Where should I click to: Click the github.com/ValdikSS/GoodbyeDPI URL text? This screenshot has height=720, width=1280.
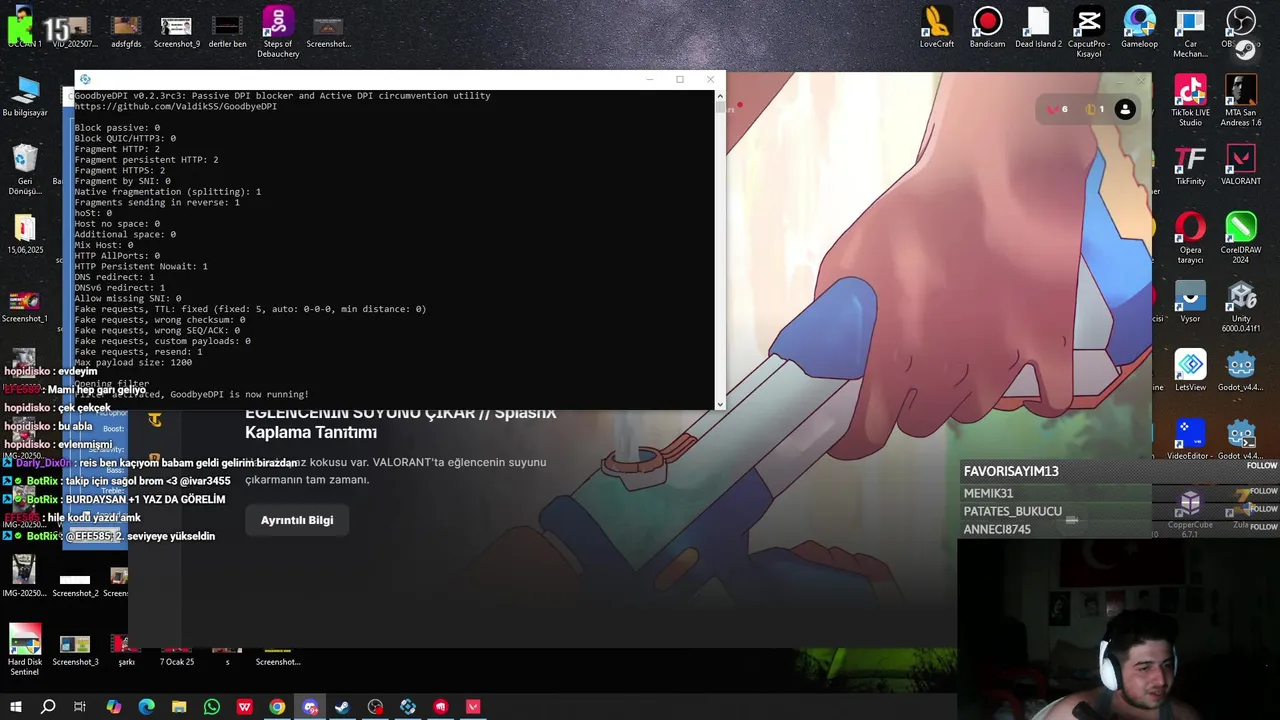175,106
